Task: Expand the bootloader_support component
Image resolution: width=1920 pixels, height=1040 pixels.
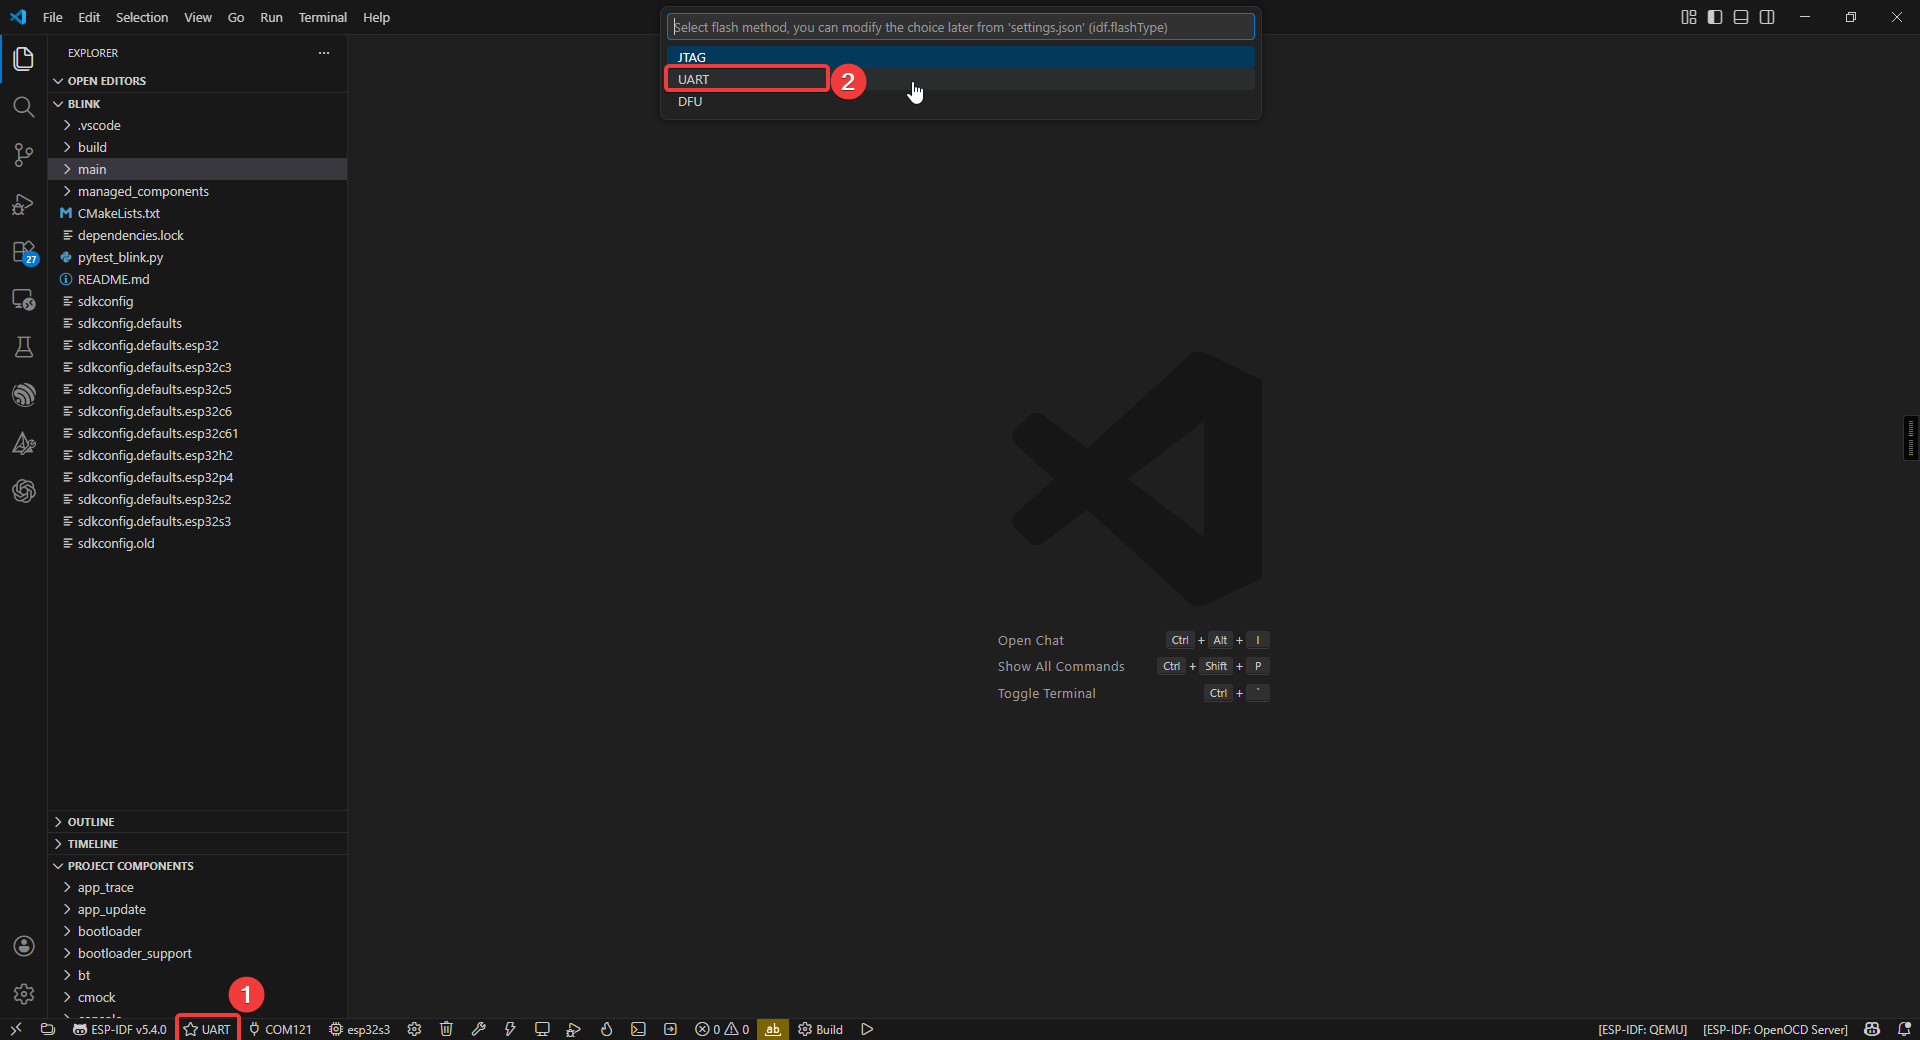Action: (197, 953)
